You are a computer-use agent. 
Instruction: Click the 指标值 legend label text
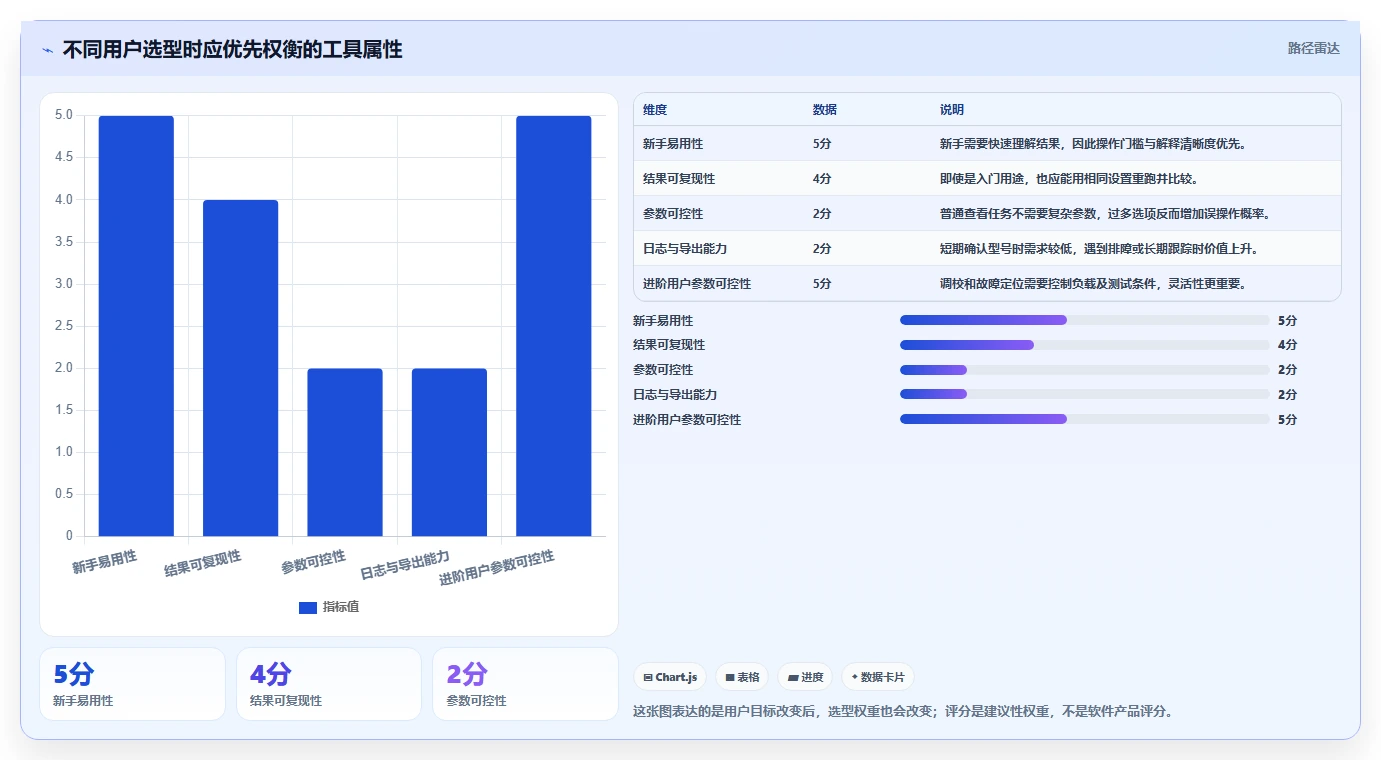click(x=341, y=607)
